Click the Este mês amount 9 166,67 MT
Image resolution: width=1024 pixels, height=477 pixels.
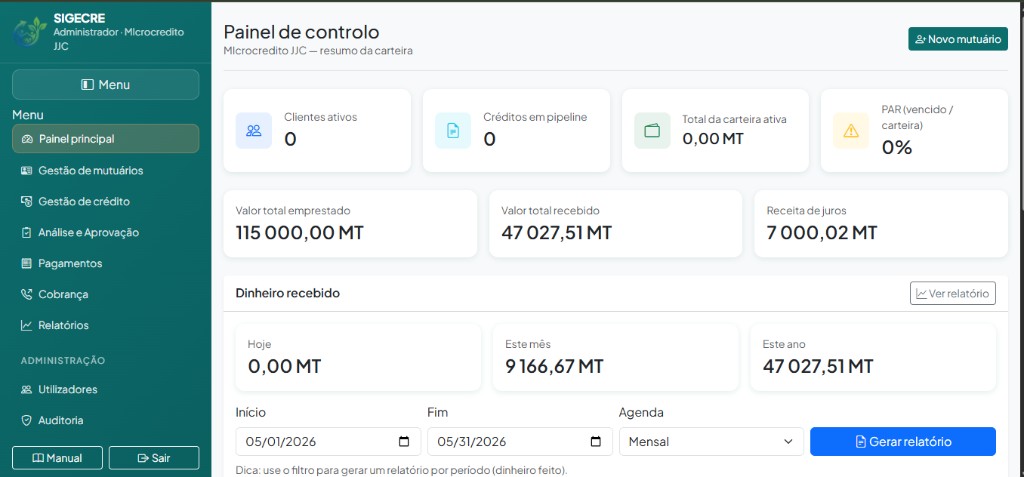(x=554, y=367)
